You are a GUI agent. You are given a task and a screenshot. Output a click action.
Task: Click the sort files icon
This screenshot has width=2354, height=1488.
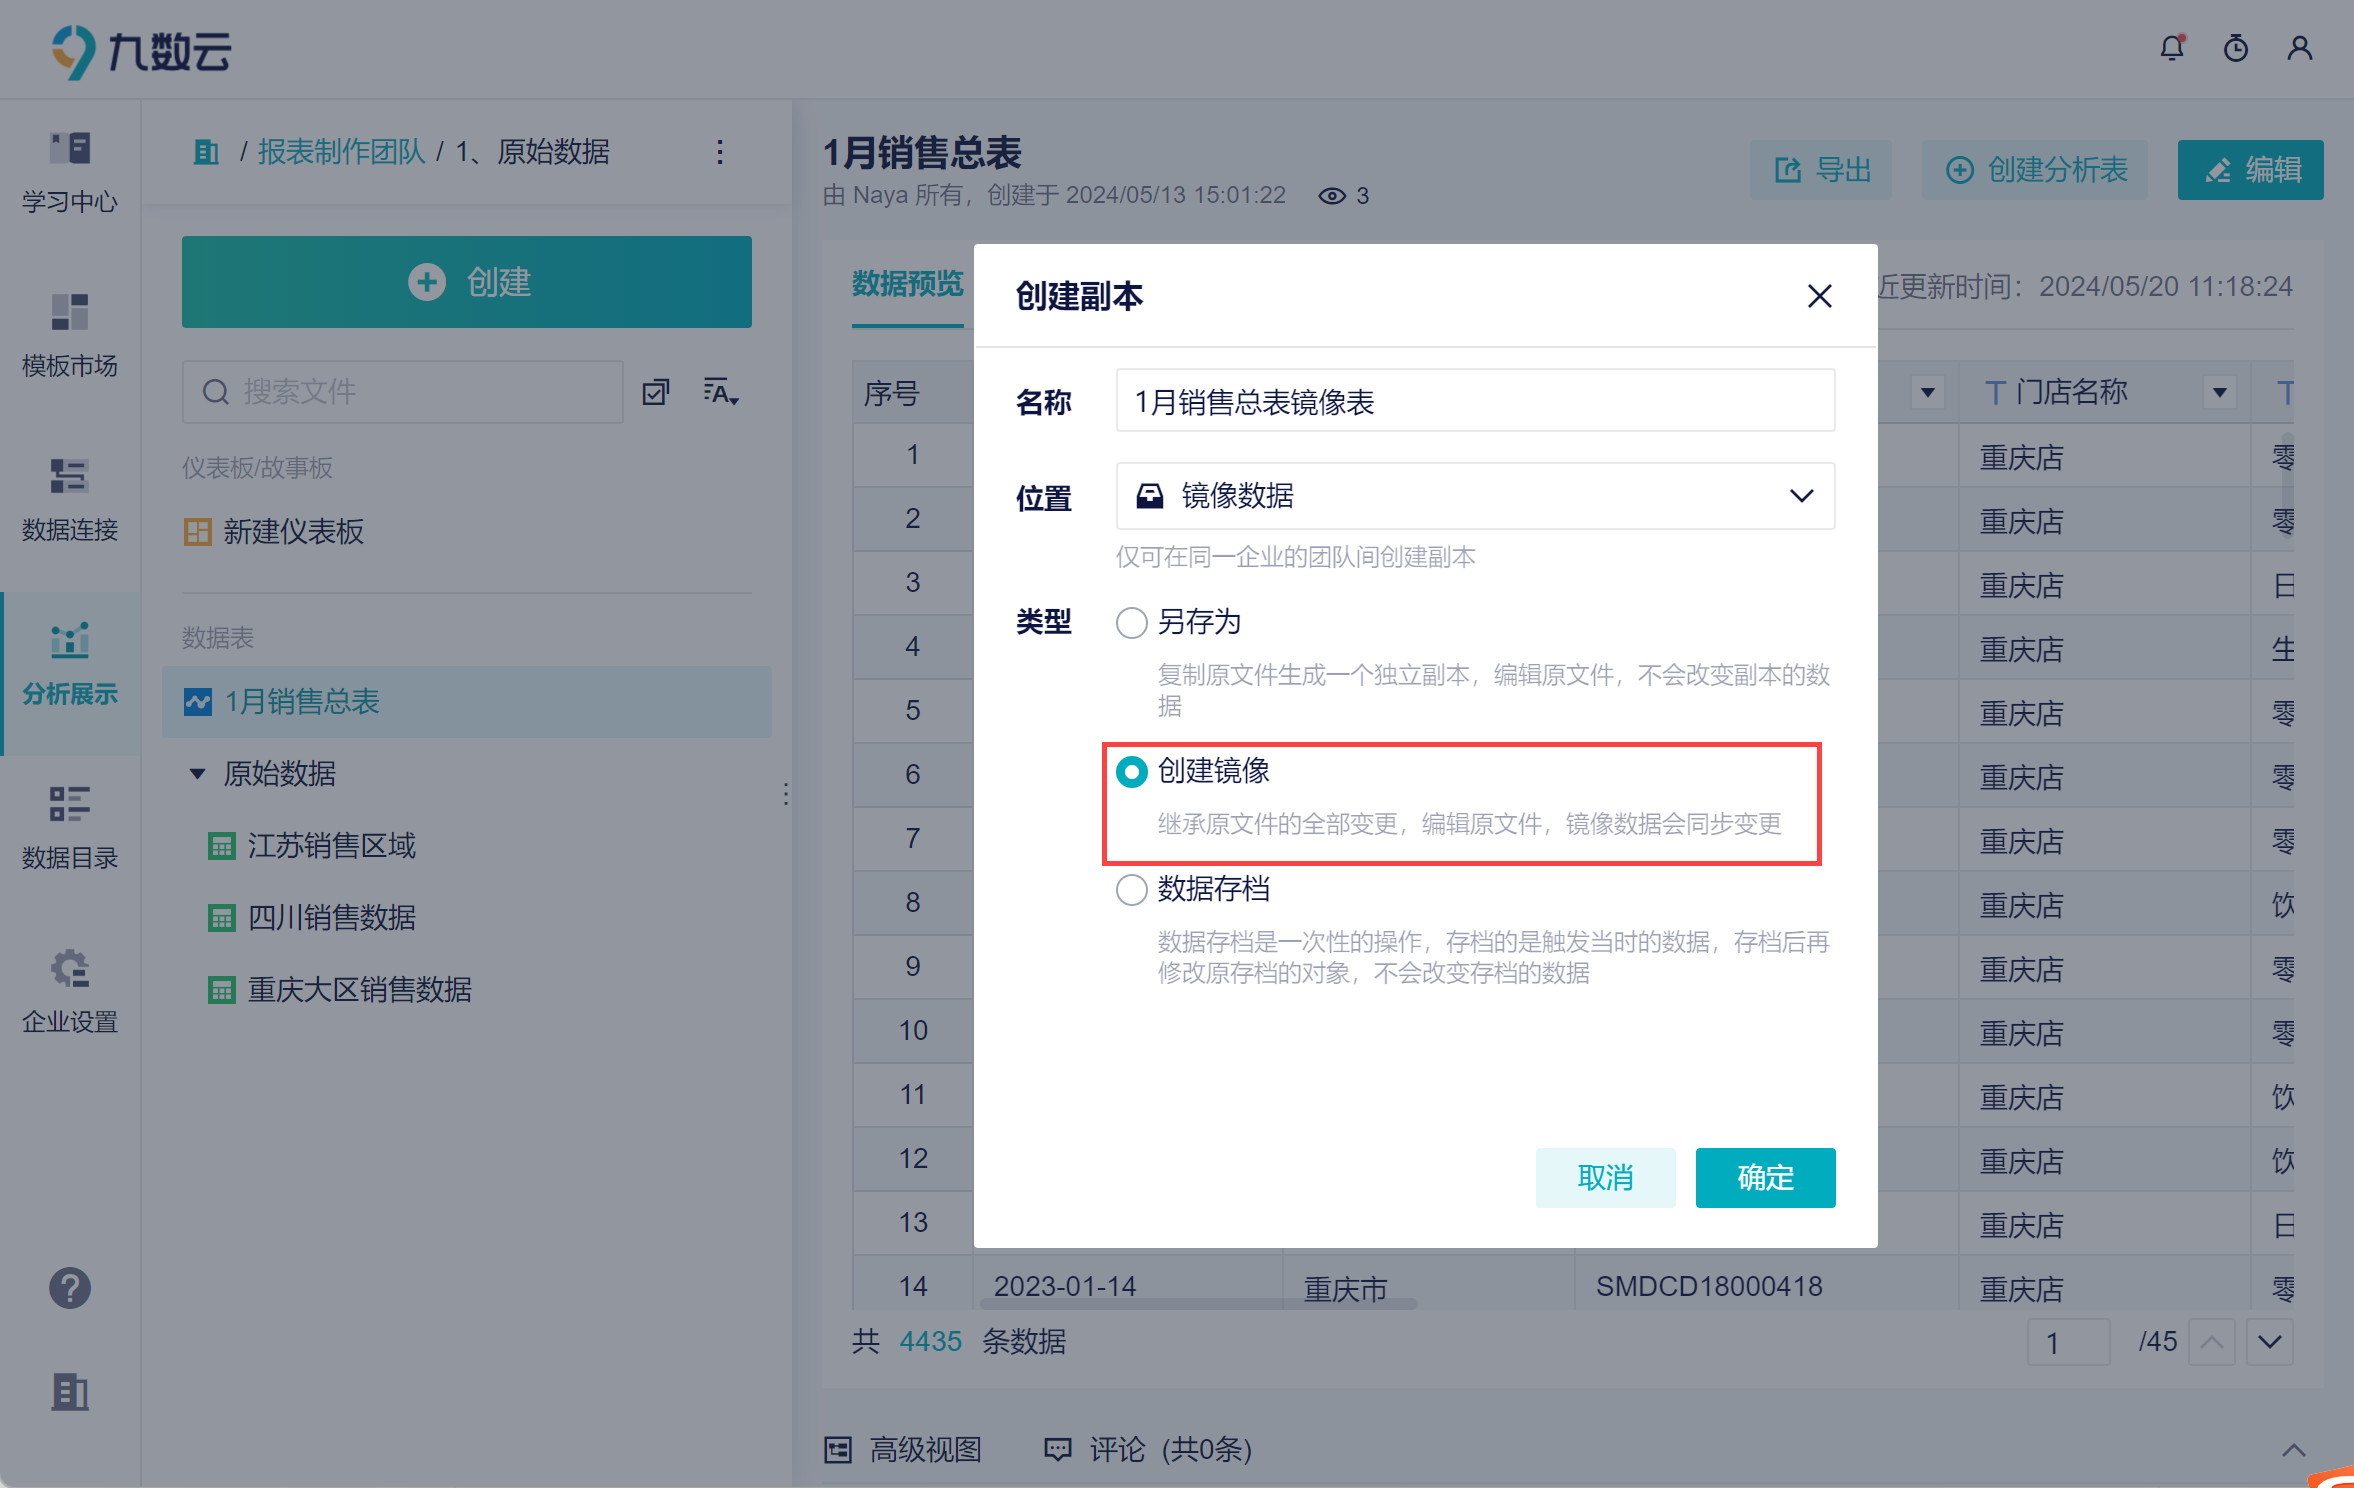pos(720,392)
